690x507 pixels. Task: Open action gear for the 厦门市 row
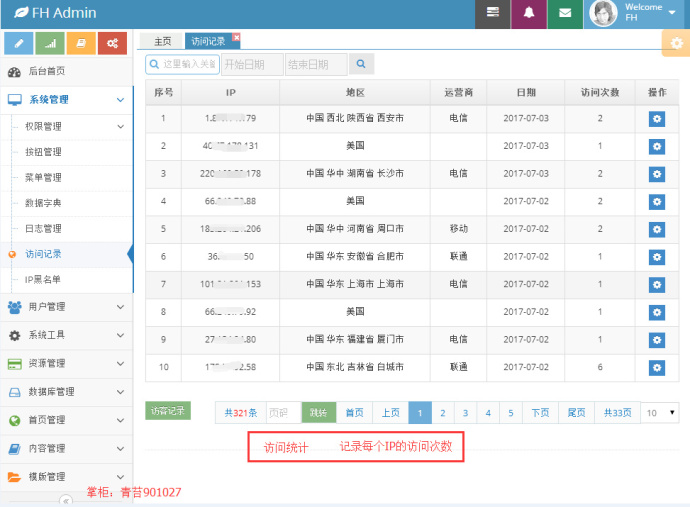click(657, 340)
